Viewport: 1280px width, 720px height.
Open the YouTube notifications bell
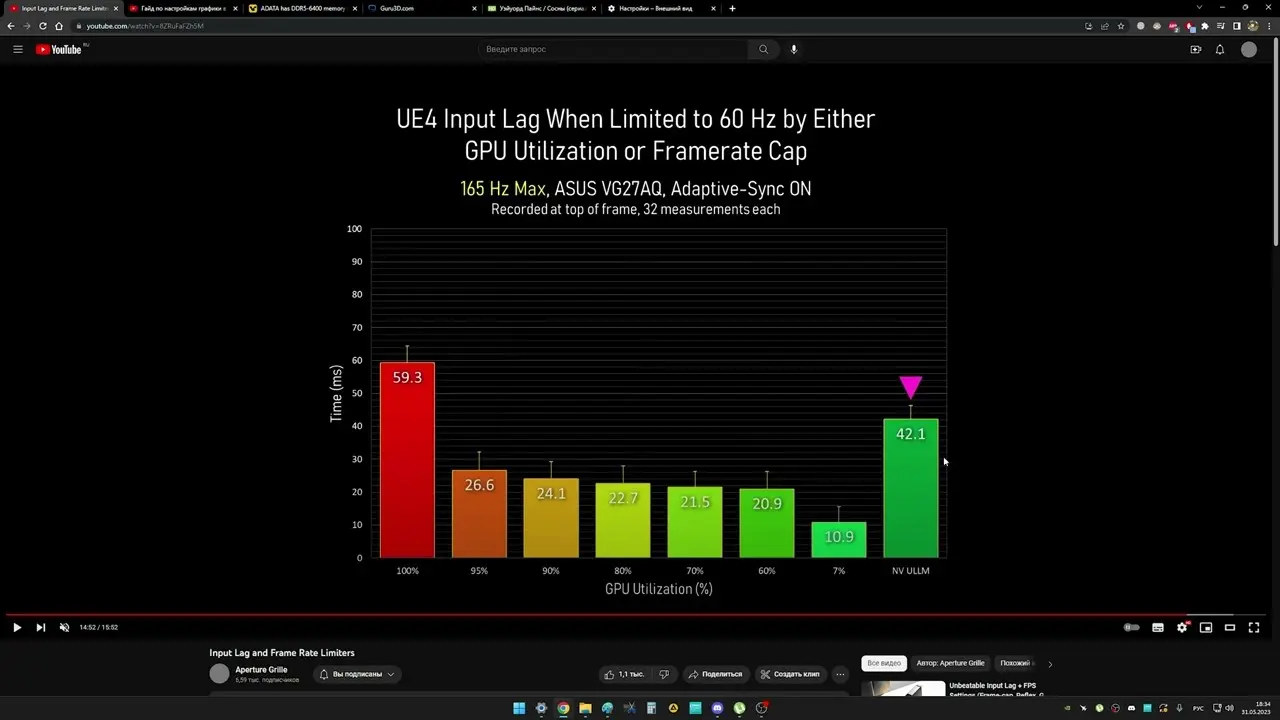pyautogui.click(x=1220, y=49)
